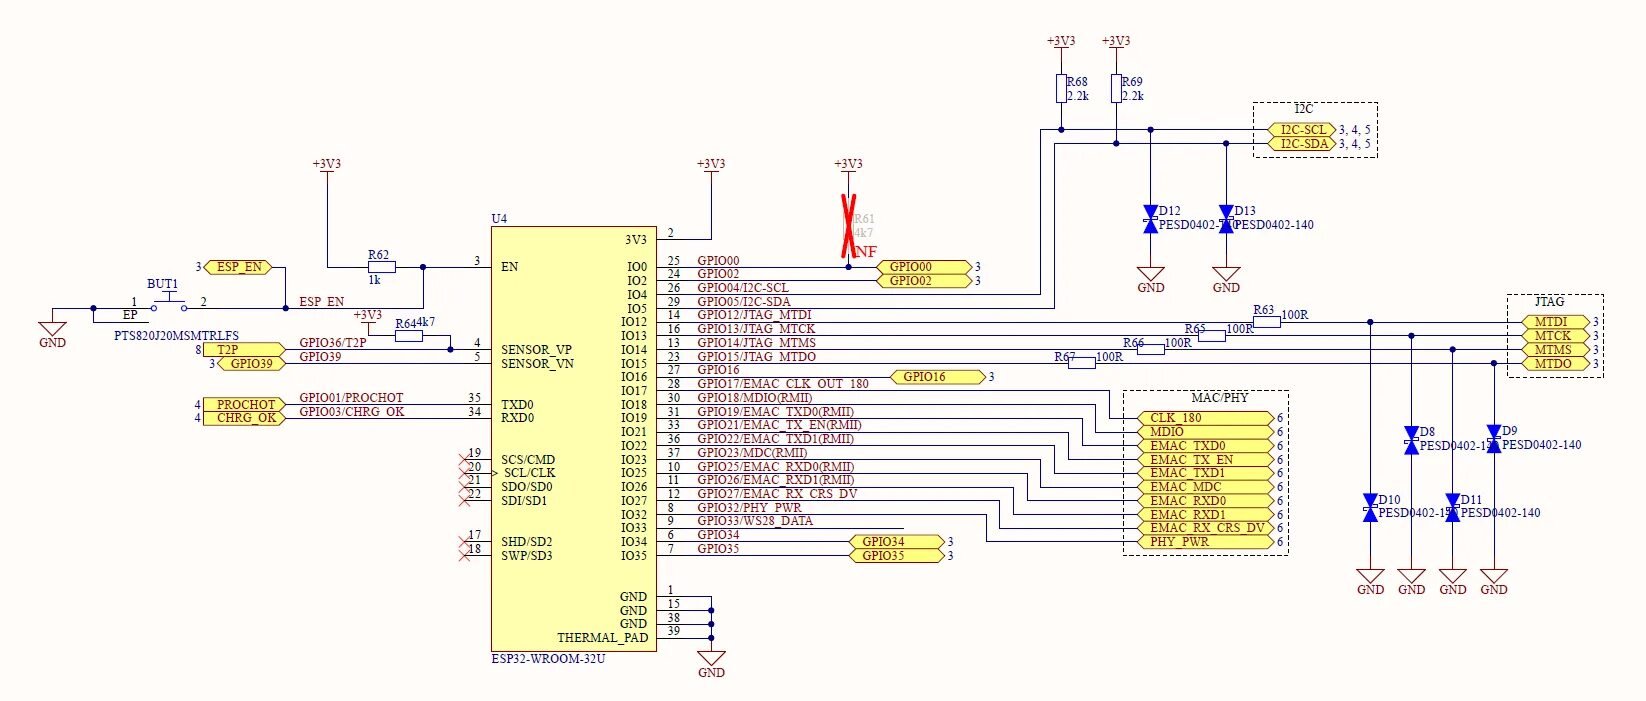
Task: Select the D10 diode symbol
Action: pos(1370,508)
